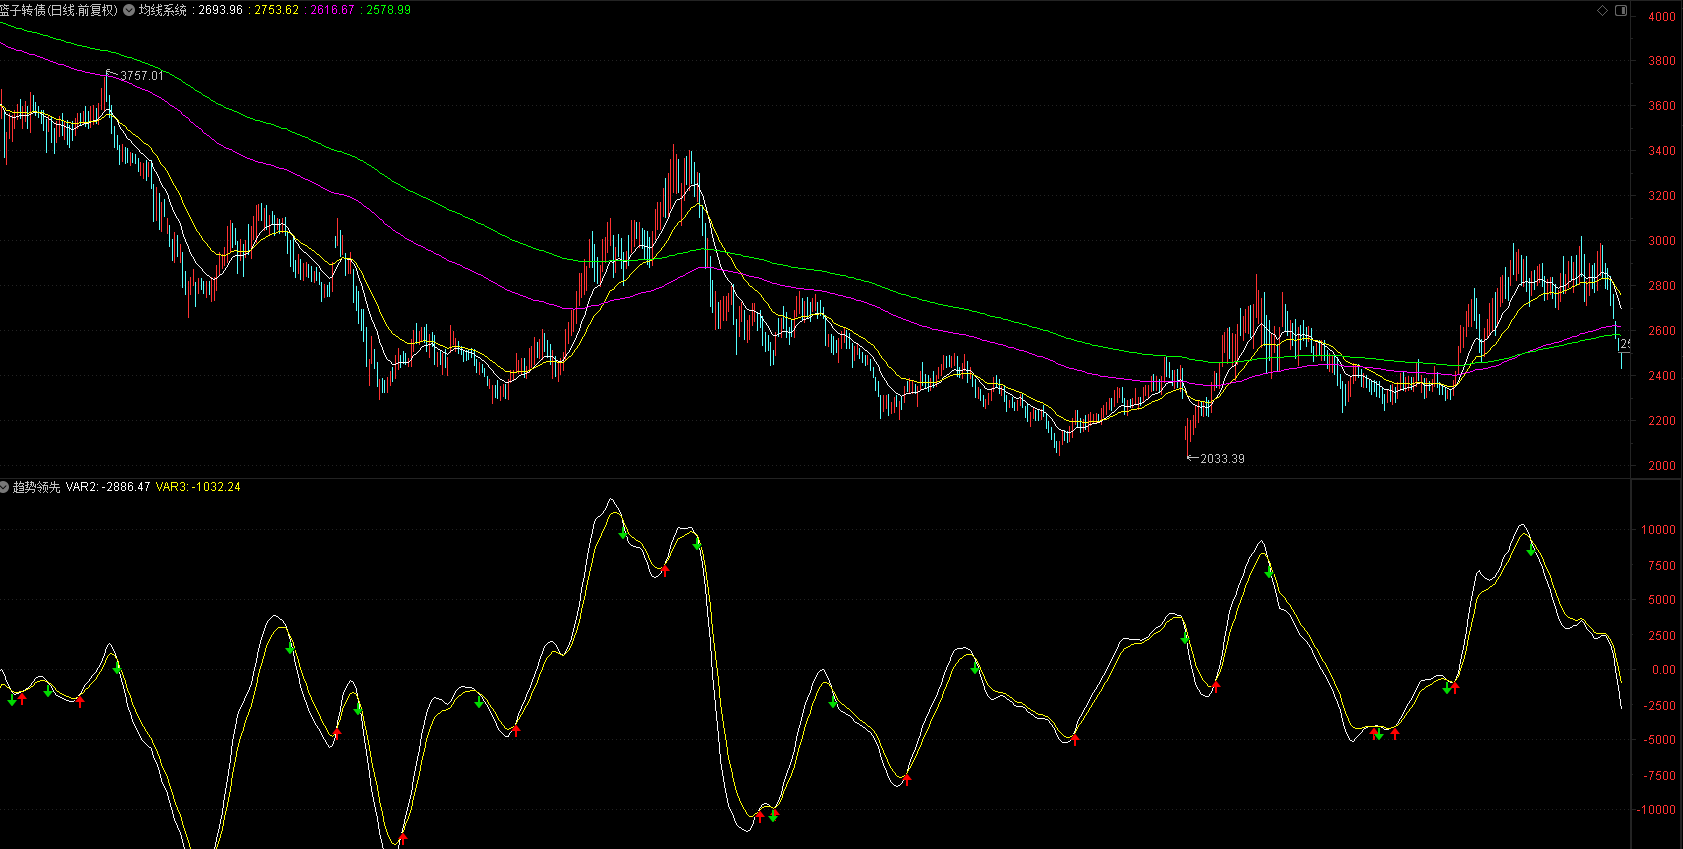Click the 2400 price axis label
This screenshot has height=849, width=1683.
[1662, 376]
